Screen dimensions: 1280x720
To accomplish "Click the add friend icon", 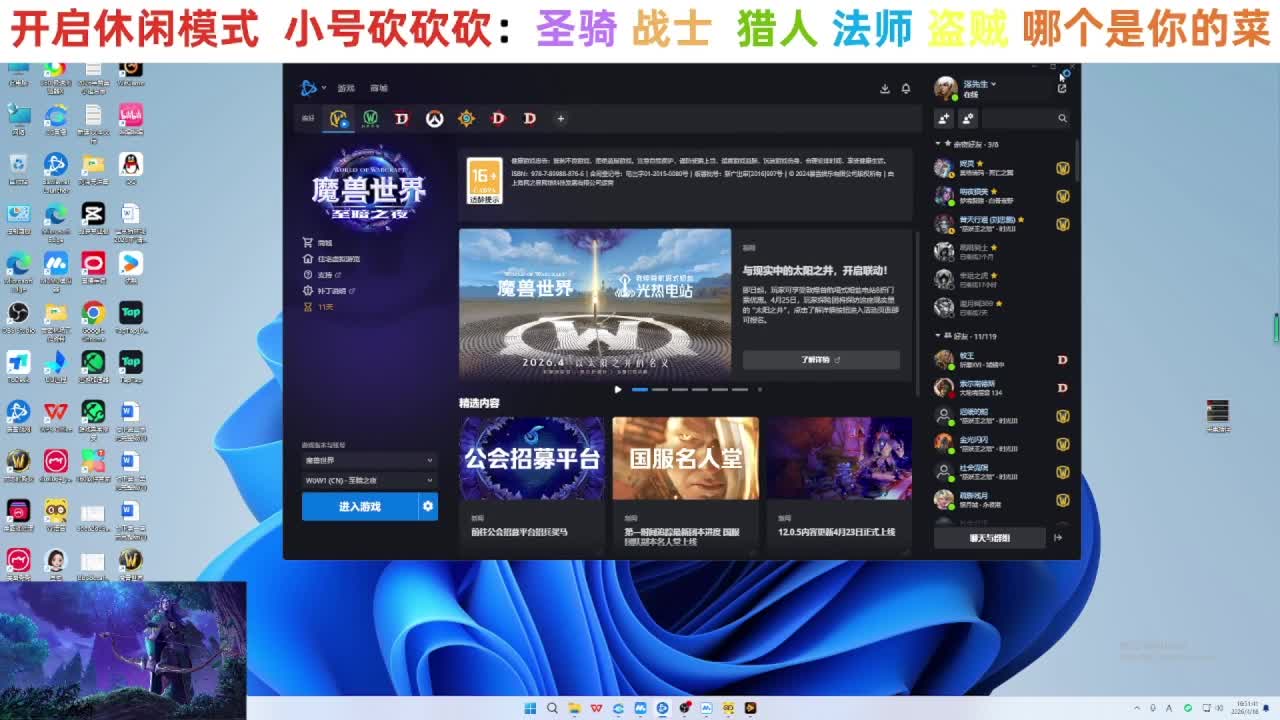I will pyautogui.click(x=943, y=119).
